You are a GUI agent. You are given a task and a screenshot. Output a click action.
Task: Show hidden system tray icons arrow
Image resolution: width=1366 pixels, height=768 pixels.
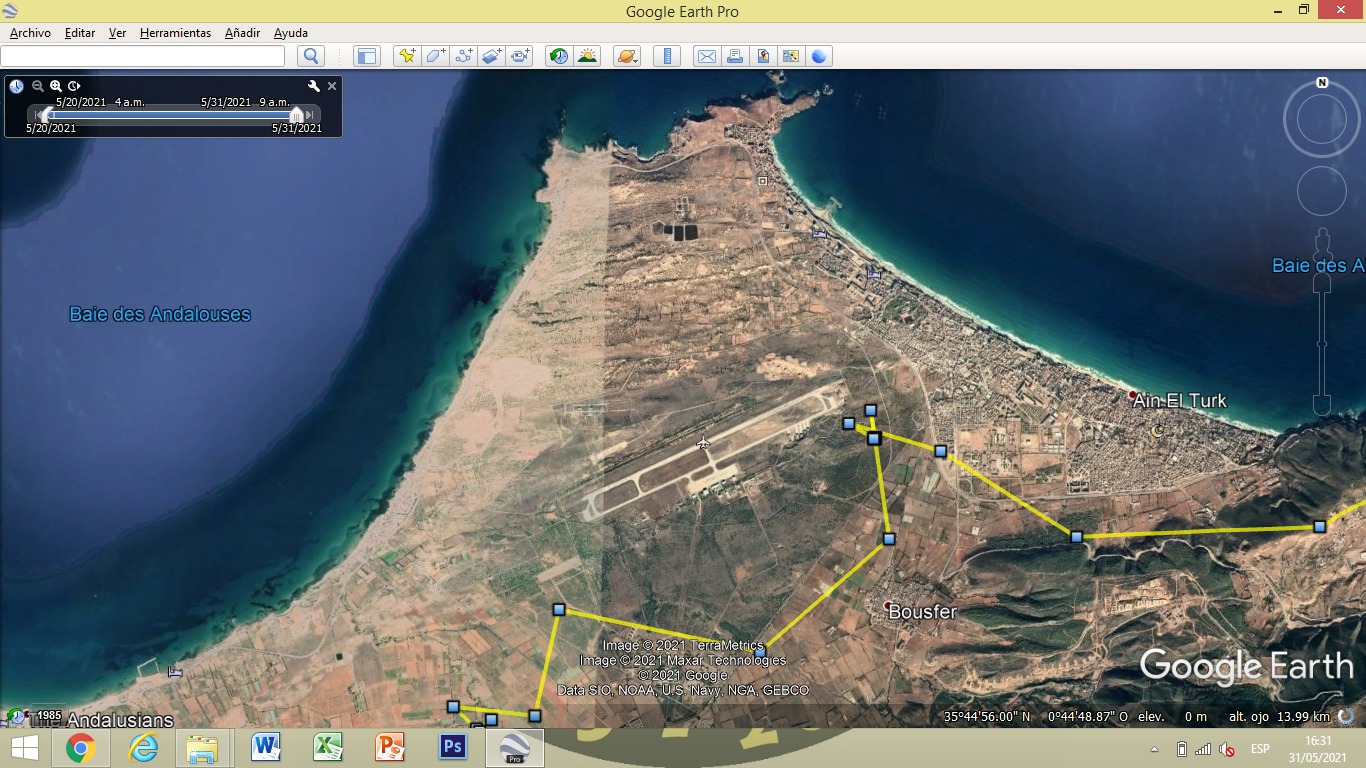[x=1155, y=749]
